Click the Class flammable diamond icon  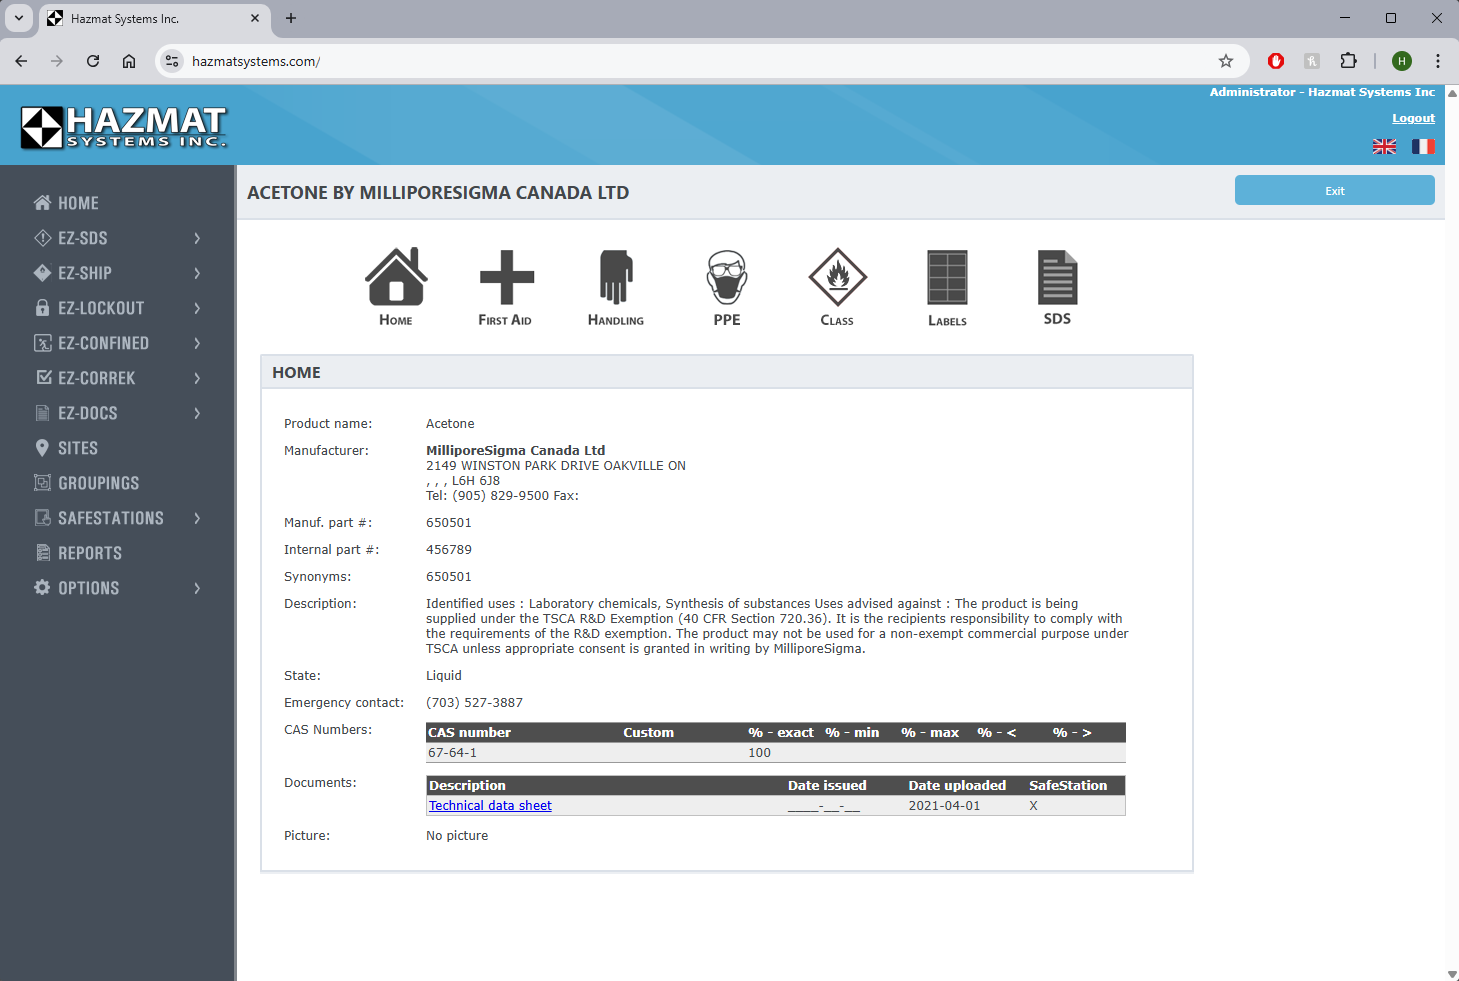pos(837,278)
